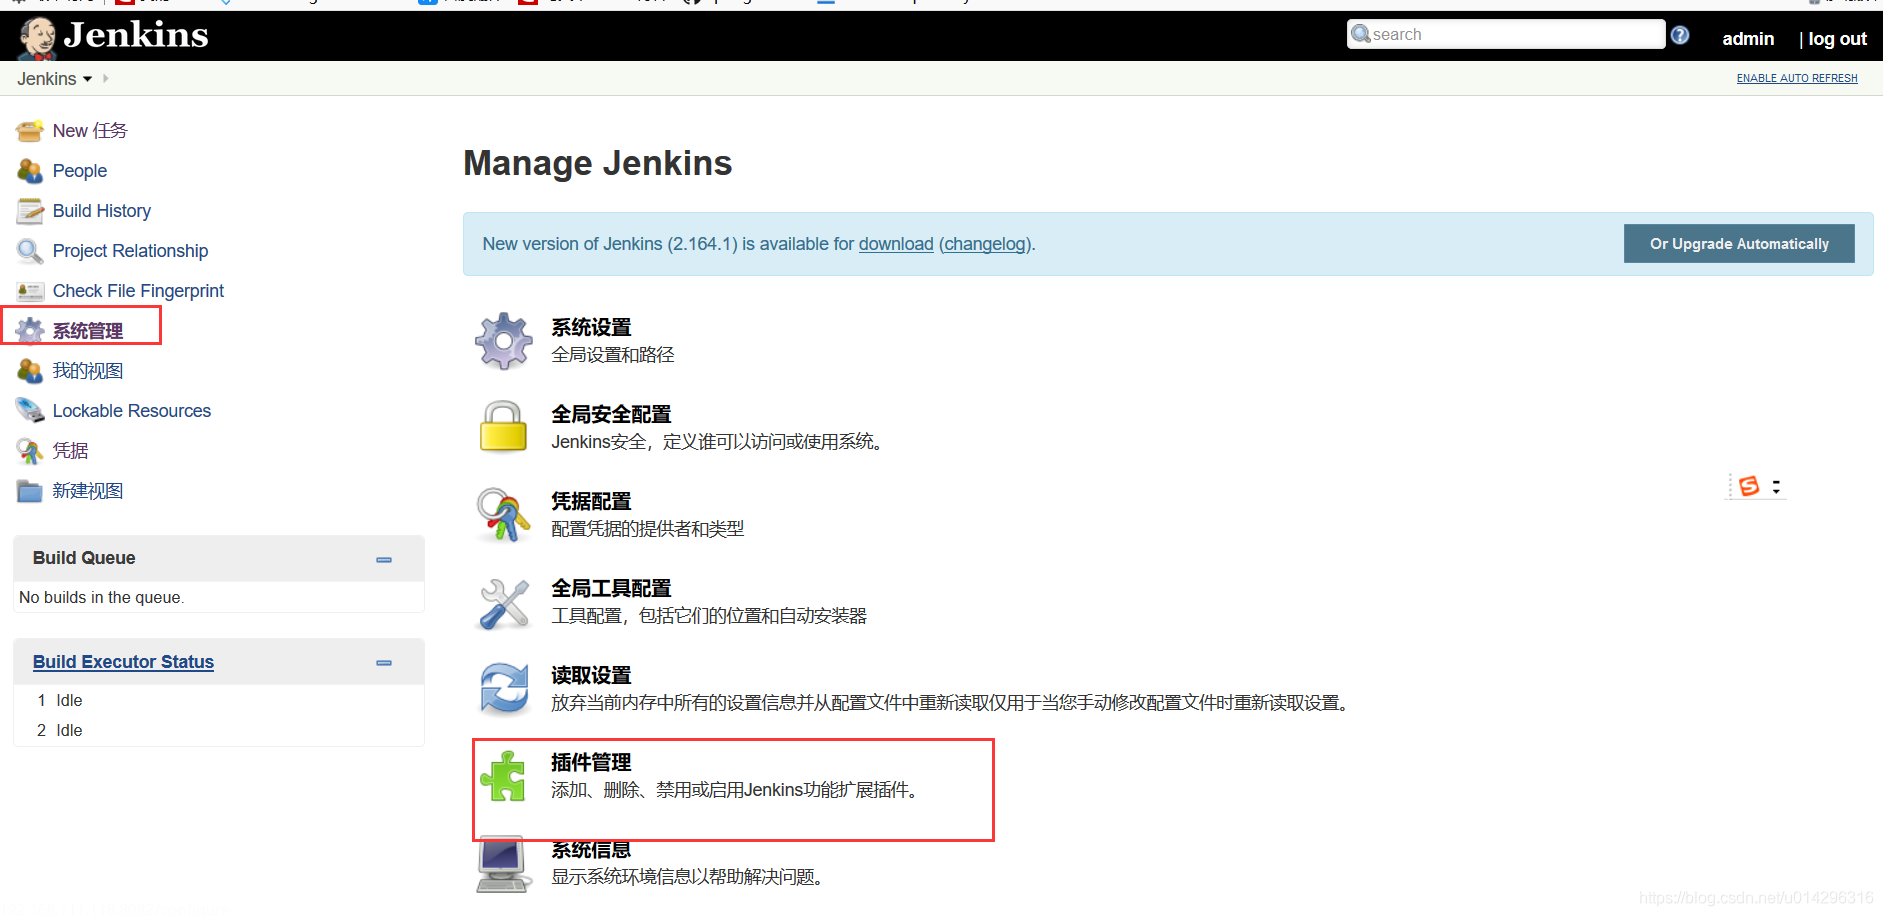Click the search input field
Viewport: 1883px width, 916px height.
pyautogui.click(x=1506, y=34)
